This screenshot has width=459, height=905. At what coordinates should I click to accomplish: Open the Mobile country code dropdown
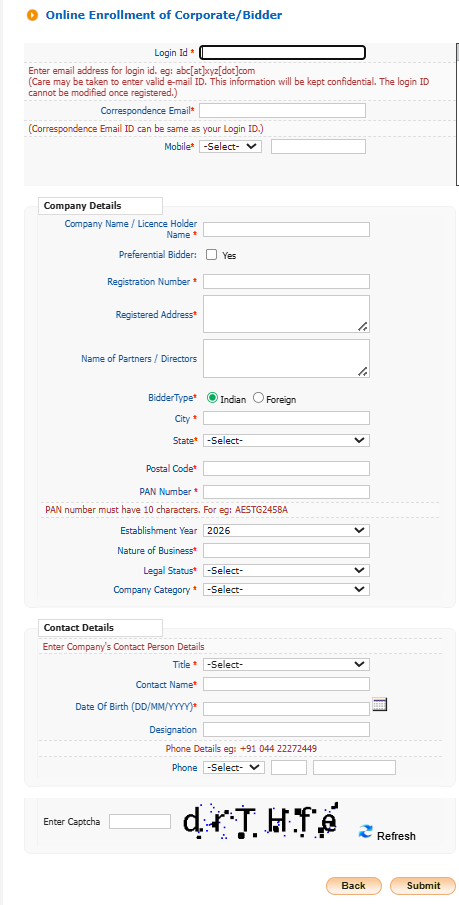click(x=230, y=147)
